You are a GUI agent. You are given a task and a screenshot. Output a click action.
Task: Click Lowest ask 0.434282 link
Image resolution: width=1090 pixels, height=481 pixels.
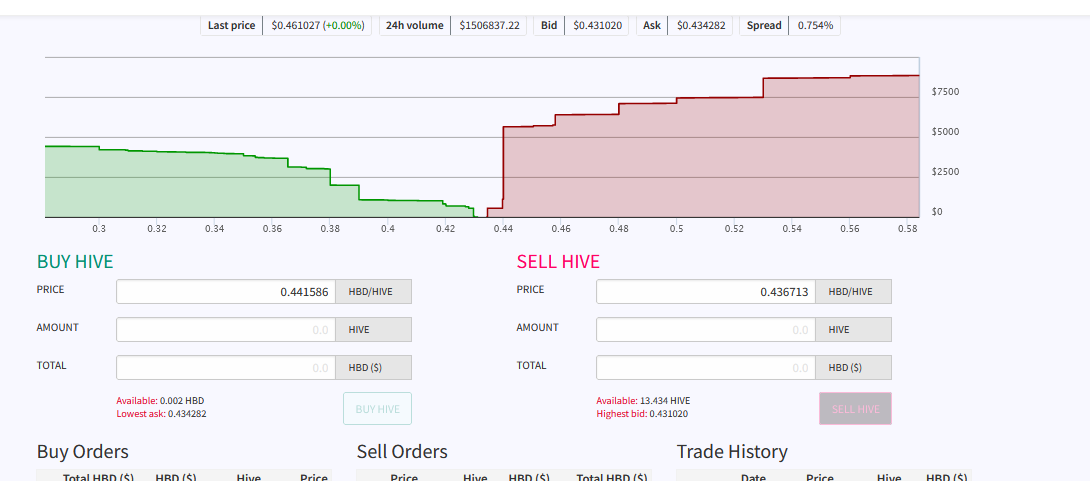click(161, 414)
